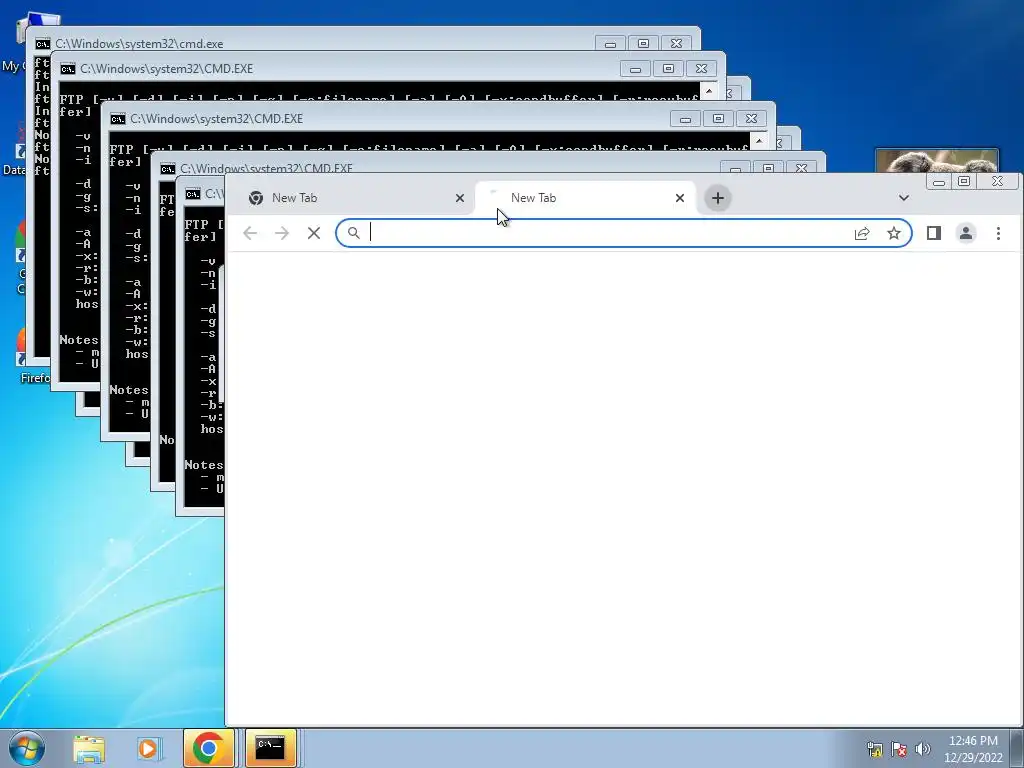1024x768 pixels.
Task: Click the system icon of second CMD.EXE window
Action: 67,69
